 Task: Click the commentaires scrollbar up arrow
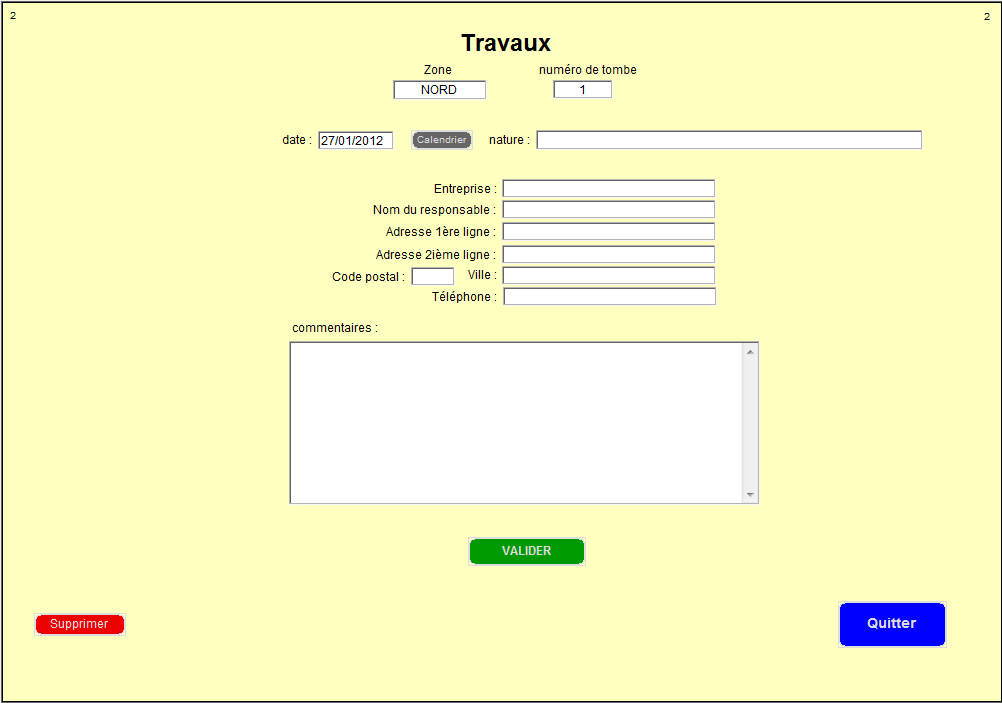point(750,351)
